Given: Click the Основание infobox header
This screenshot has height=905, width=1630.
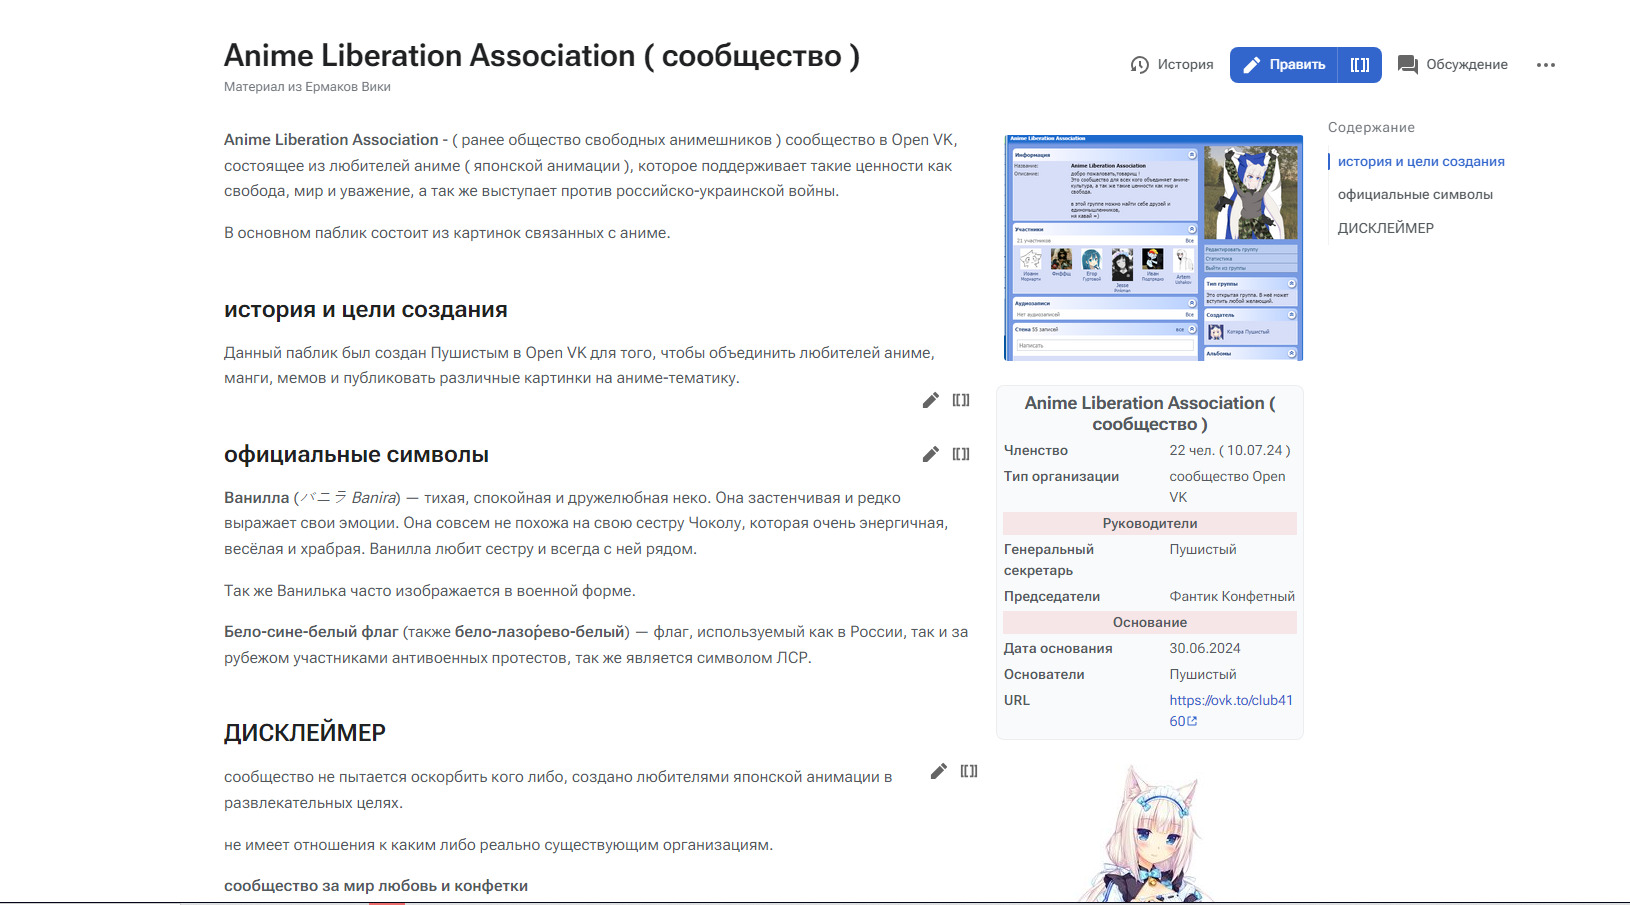Looking at the screenshot, I should (x=1150, y=623).
